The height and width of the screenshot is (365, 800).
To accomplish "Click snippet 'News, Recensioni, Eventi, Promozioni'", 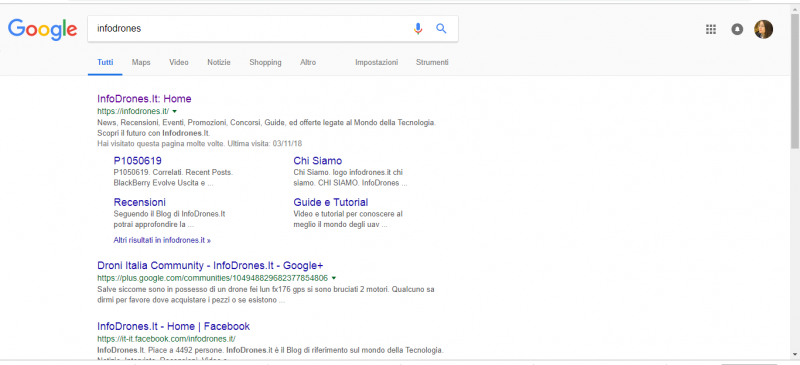I will (x=266, y=128).
